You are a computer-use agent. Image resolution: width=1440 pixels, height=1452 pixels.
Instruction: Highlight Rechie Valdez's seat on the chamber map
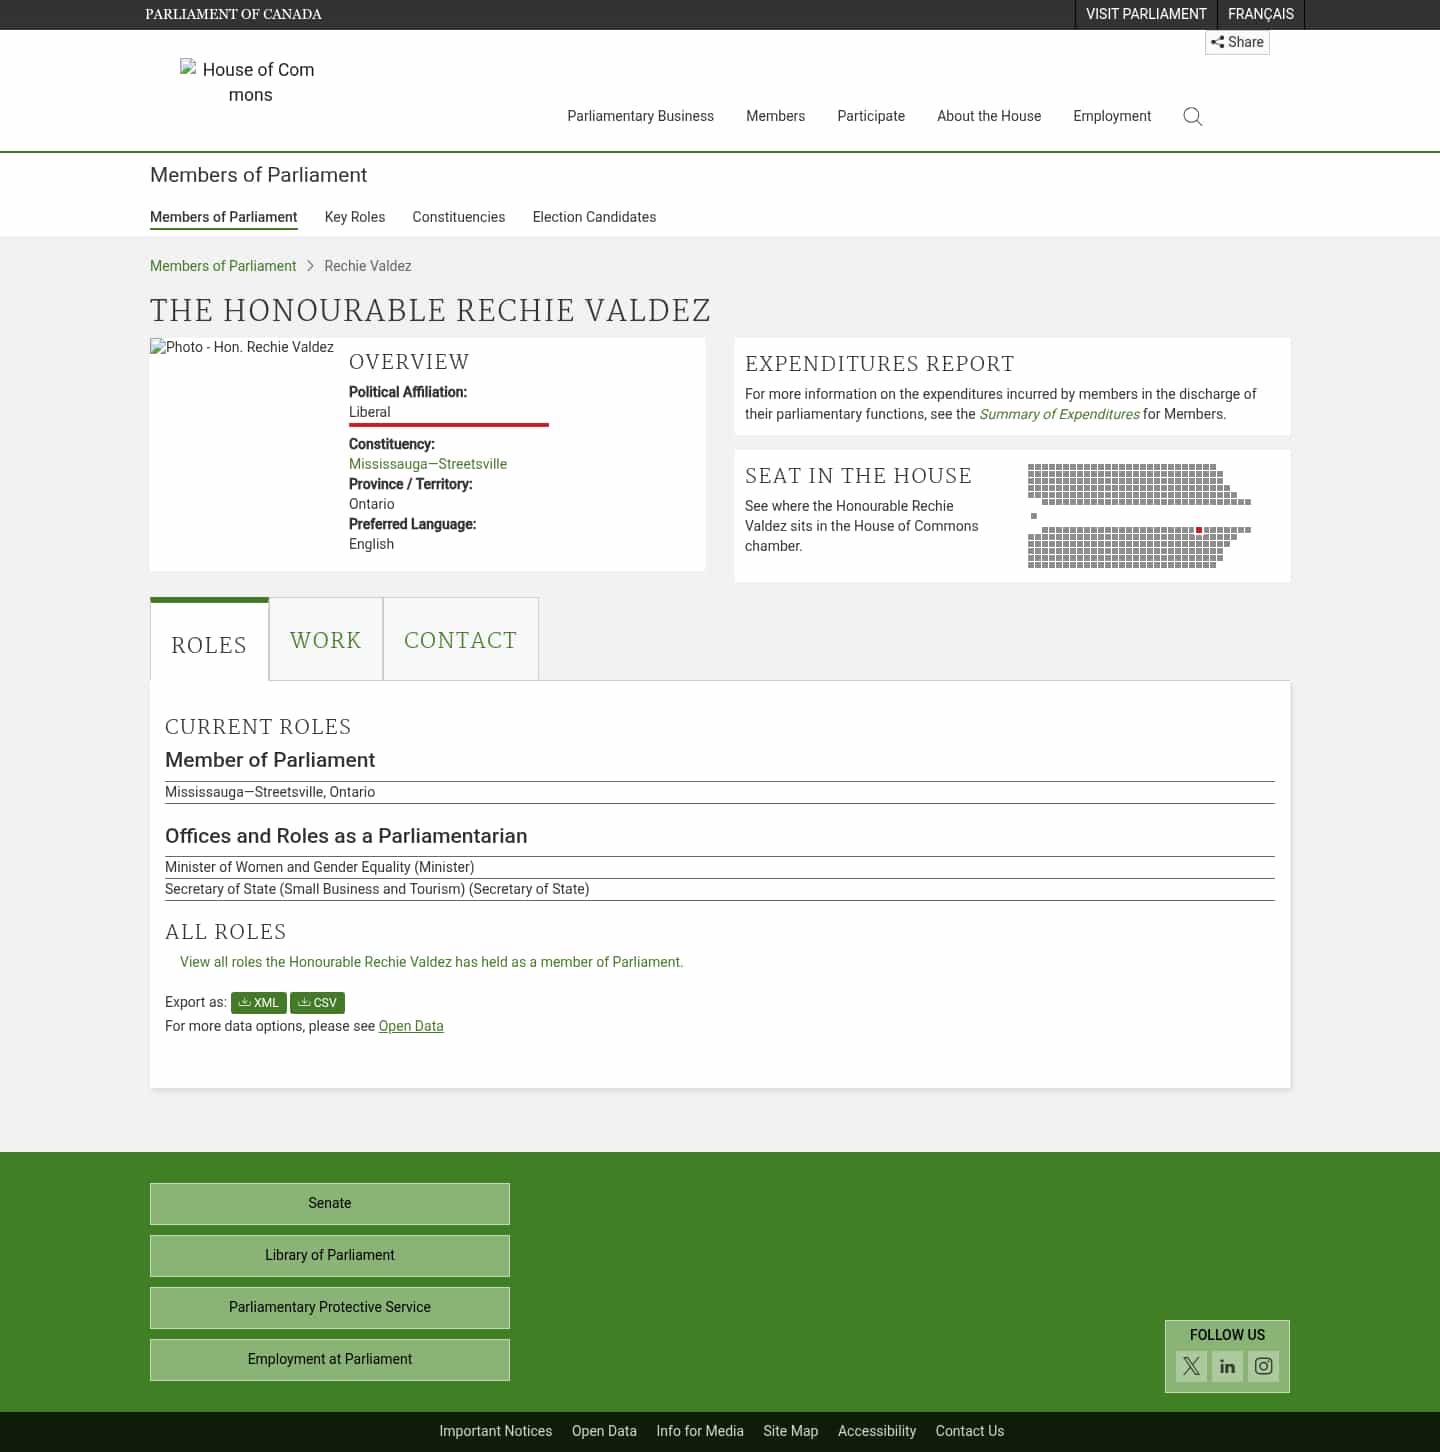click(x=1199, y=529)
